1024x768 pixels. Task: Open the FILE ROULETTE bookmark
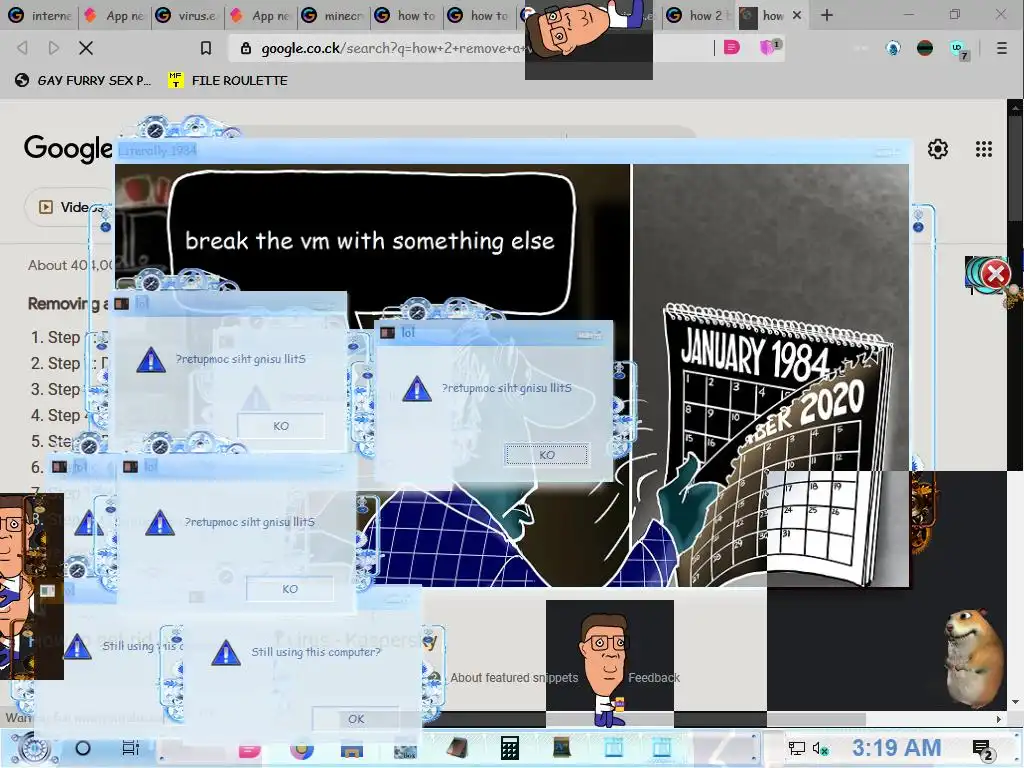coord(228,80)
